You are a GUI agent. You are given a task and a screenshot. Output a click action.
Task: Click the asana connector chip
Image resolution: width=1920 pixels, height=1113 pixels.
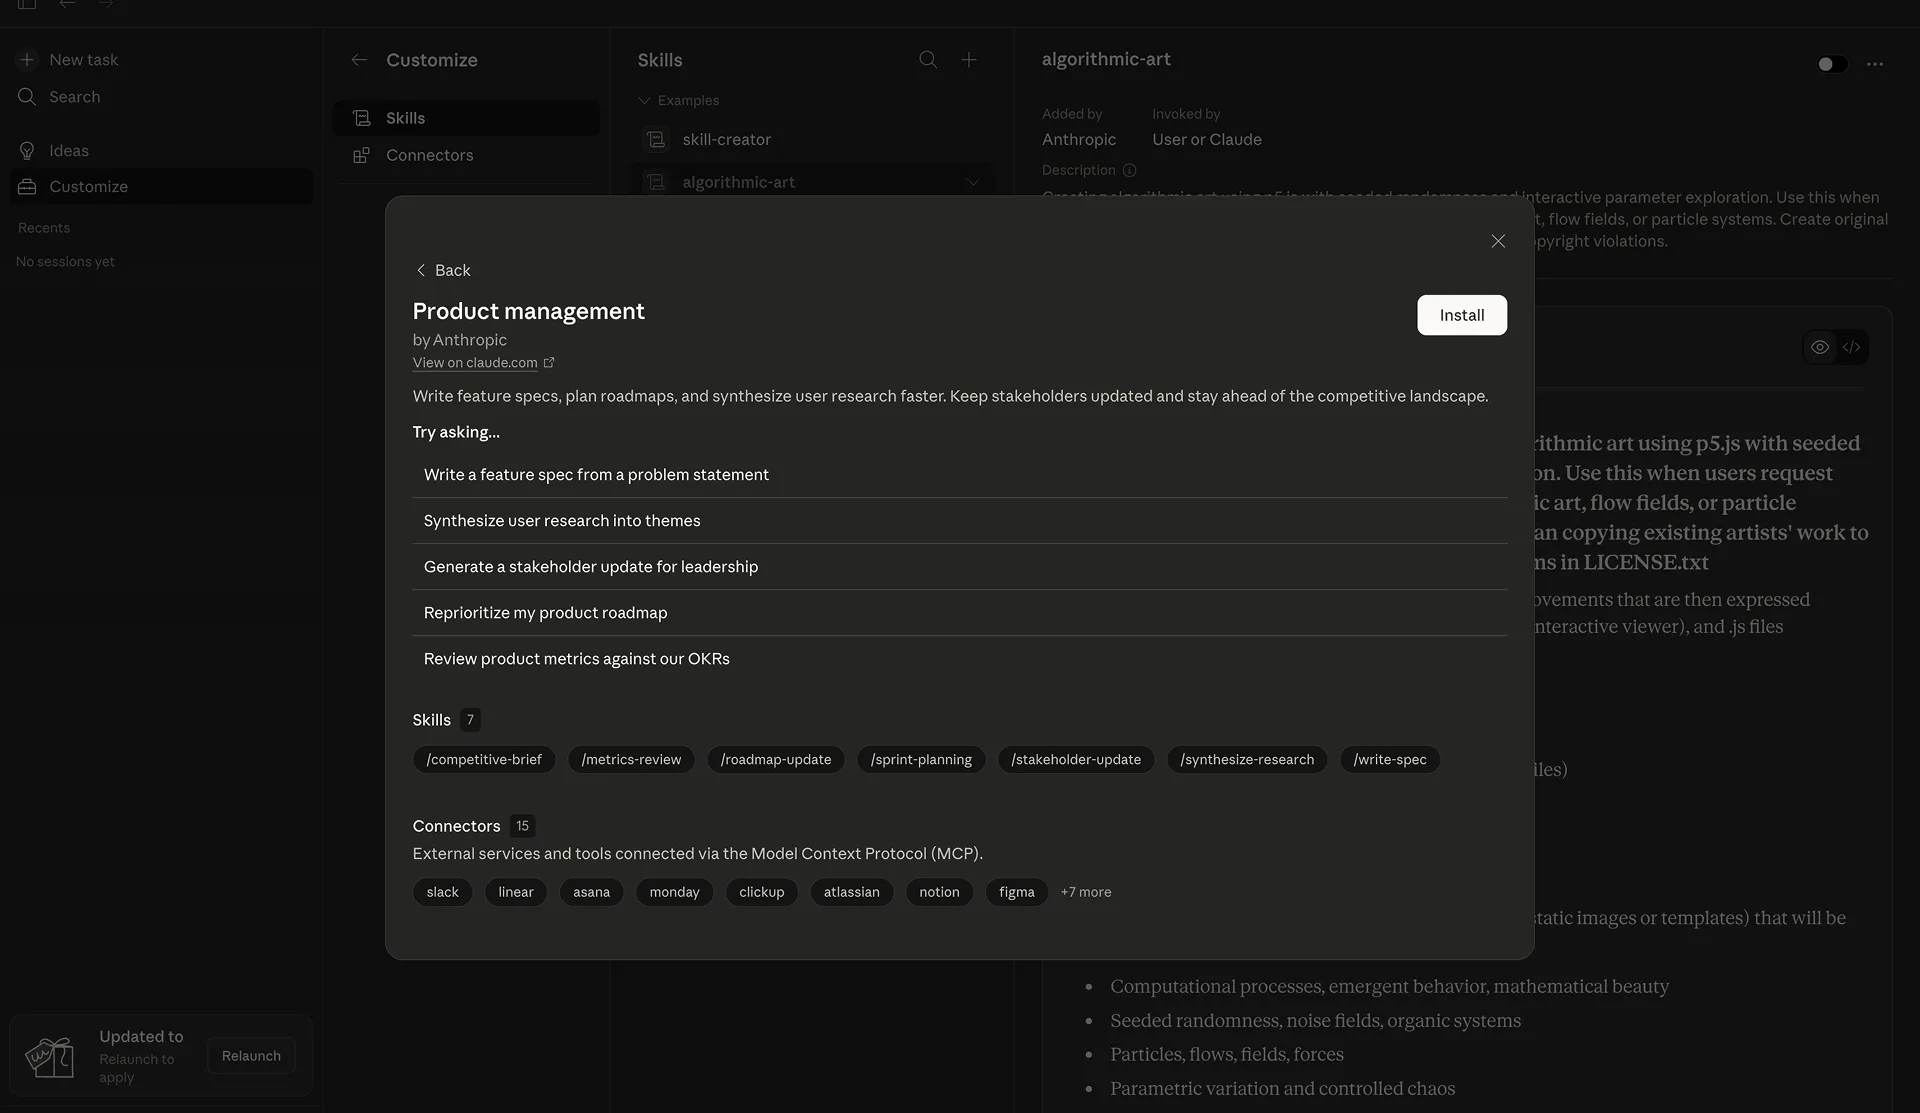point(591,892)
